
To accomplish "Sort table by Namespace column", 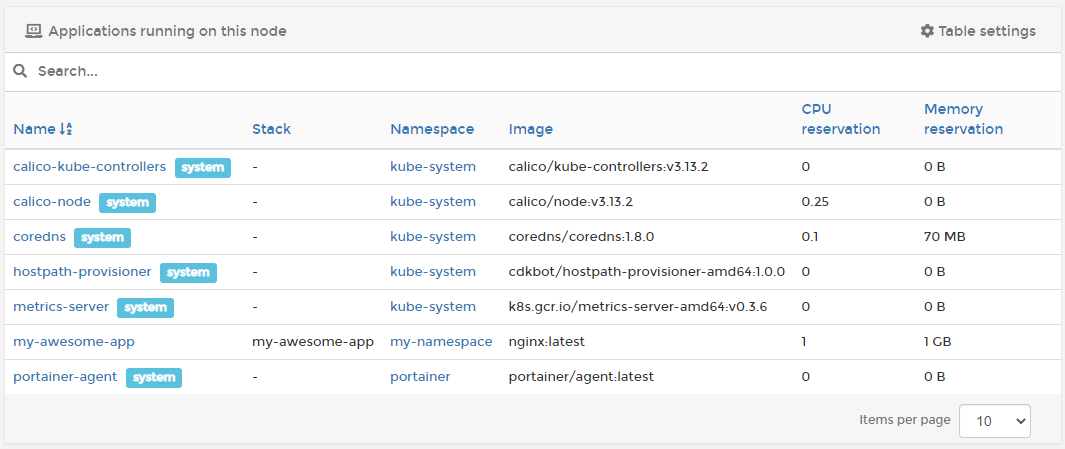I will pos(432,129).
